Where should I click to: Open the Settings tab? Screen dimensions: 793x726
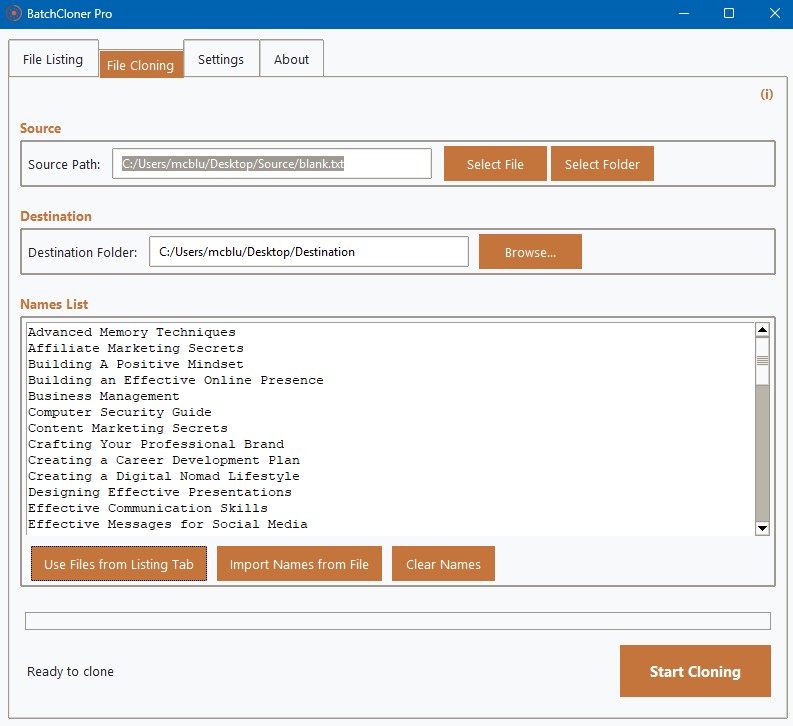tap(221, 59)
